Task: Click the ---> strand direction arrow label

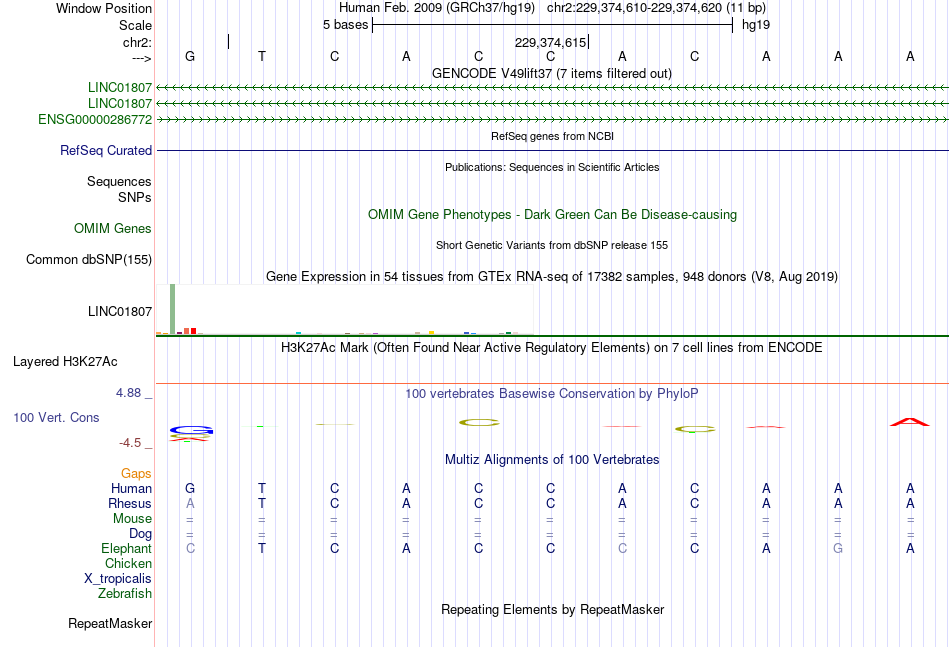Action: (x=142, y=58)
